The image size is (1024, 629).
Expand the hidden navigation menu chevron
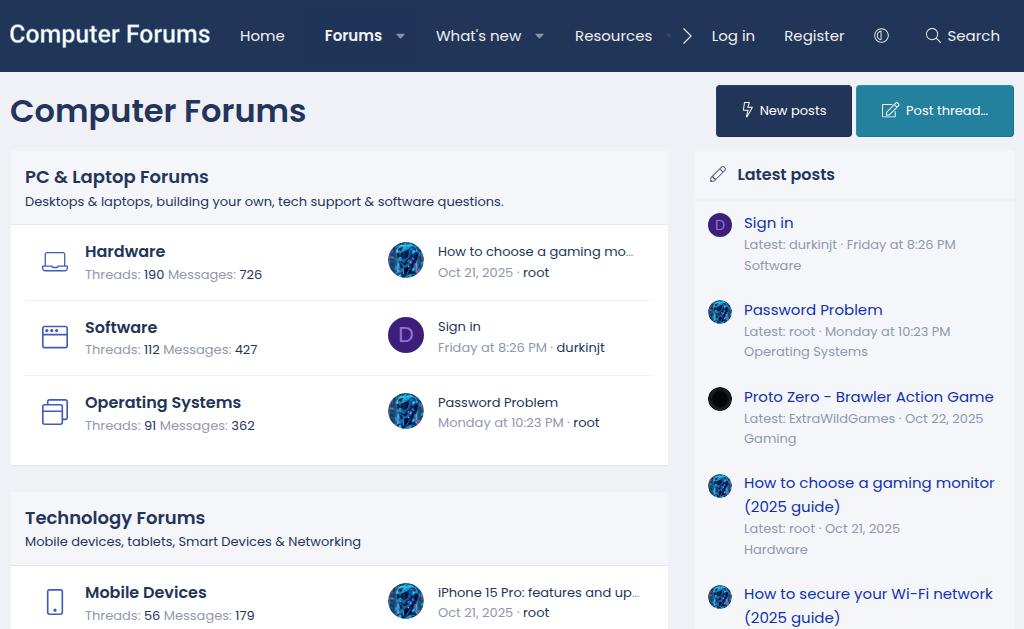point(687,36)
